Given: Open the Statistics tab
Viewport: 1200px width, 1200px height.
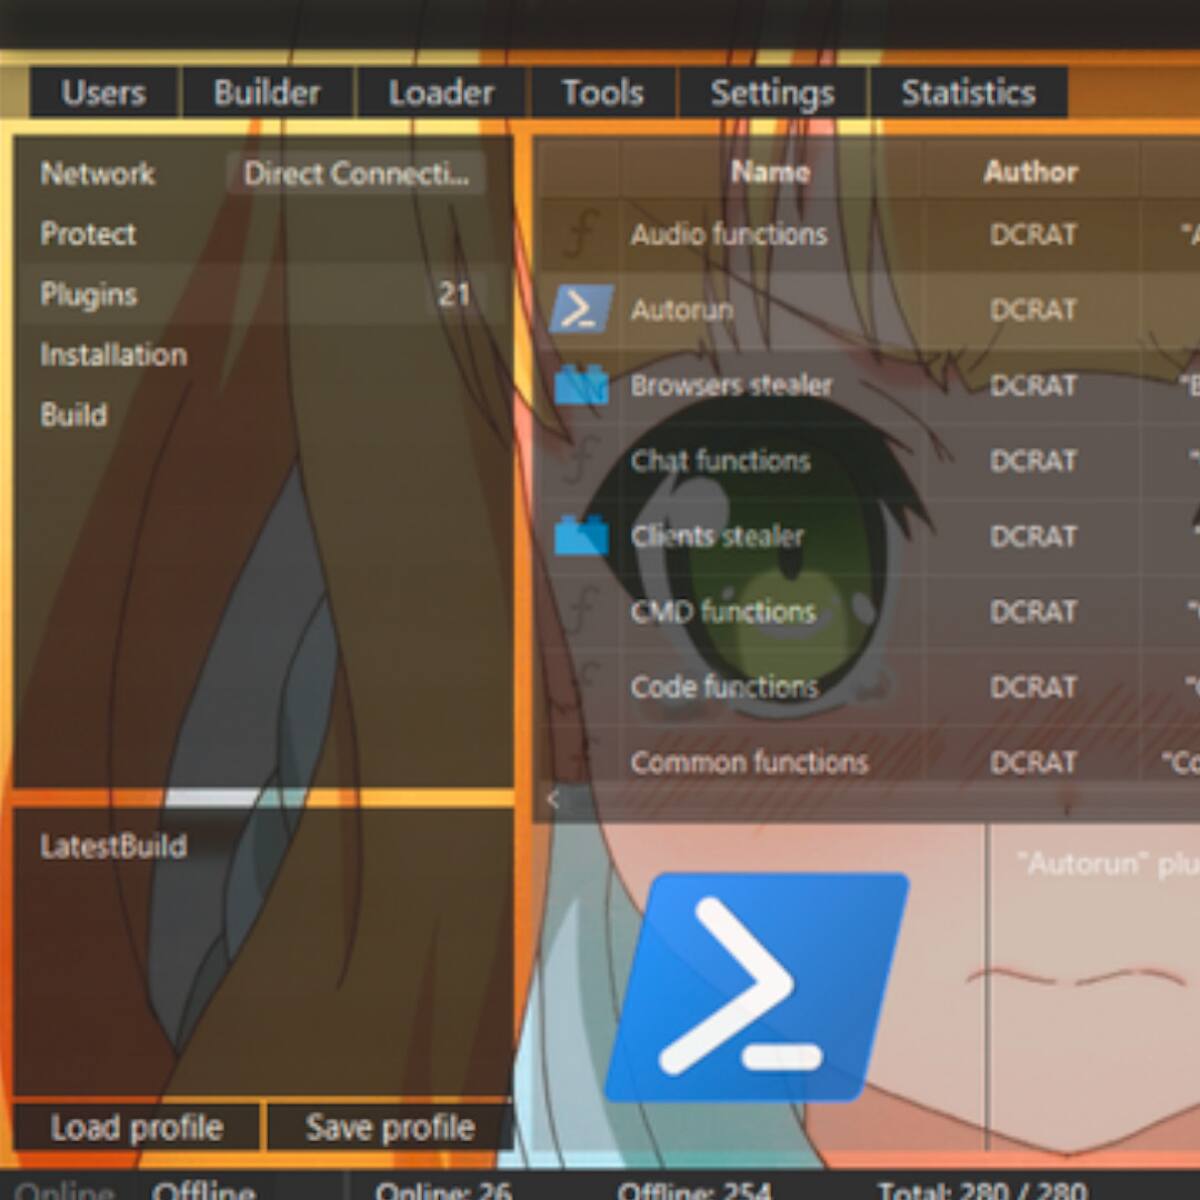Looking at the screenshot, I should (x=968, y=93).
